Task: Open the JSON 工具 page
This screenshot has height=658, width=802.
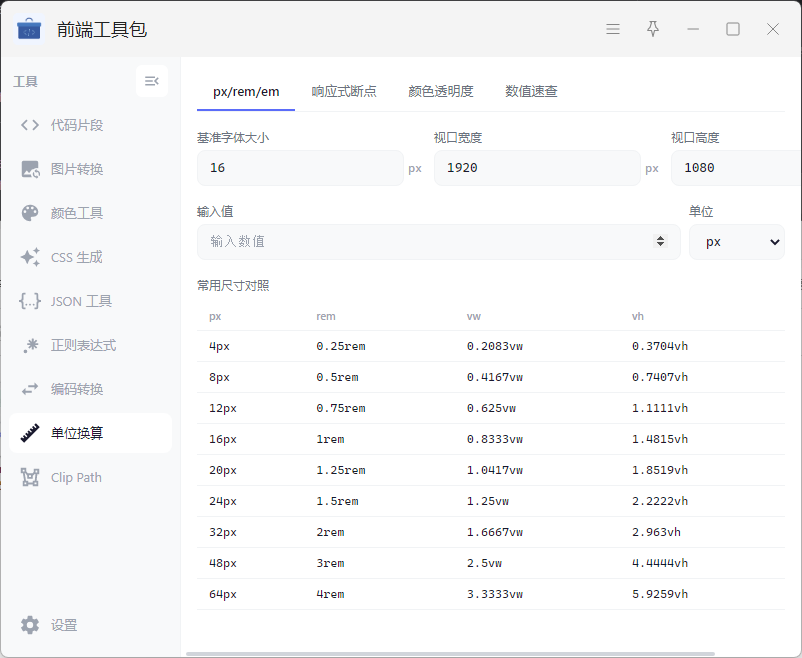Action: click(91, 301)
